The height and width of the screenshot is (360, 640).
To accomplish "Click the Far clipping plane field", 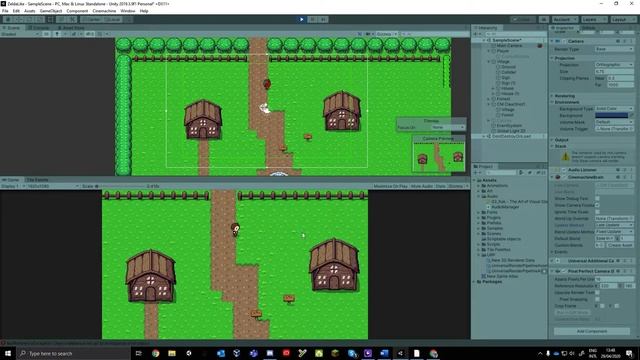I will (x=620, y=84).
